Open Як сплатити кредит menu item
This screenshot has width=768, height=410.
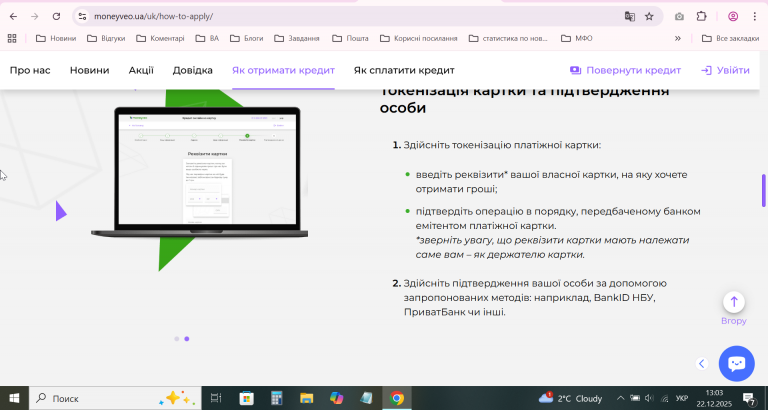point(404,71)
